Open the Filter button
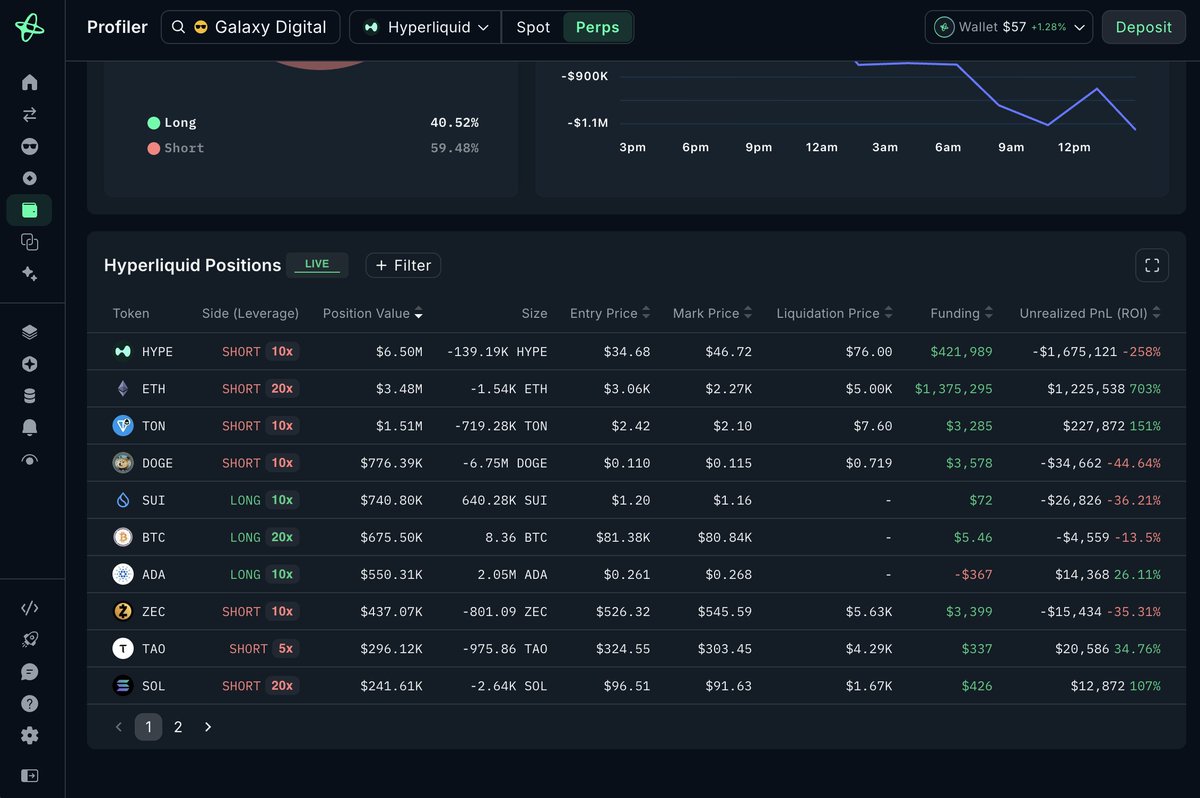The width and height of the screenshot is (1200, 798). pos(403,265)
